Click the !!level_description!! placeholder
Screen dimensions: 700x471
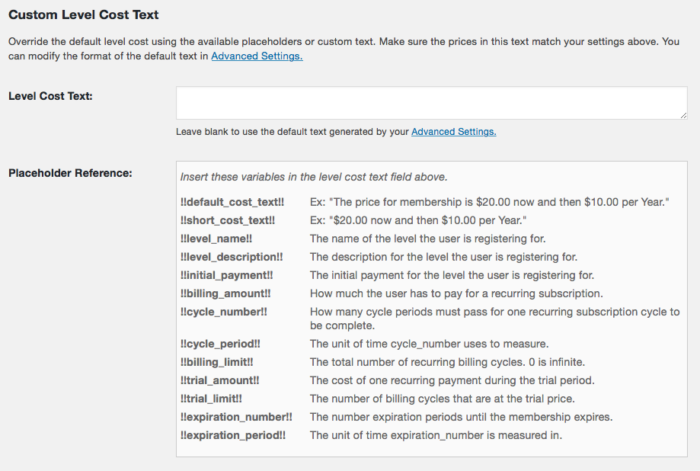232,257
